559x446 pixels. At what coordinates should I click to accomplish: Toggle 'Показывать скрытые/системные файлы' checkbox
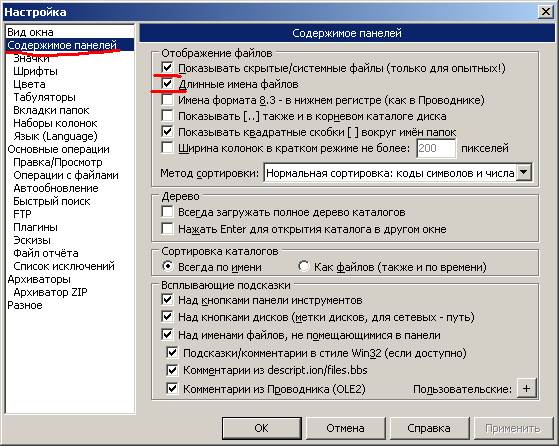pos(167,67)
